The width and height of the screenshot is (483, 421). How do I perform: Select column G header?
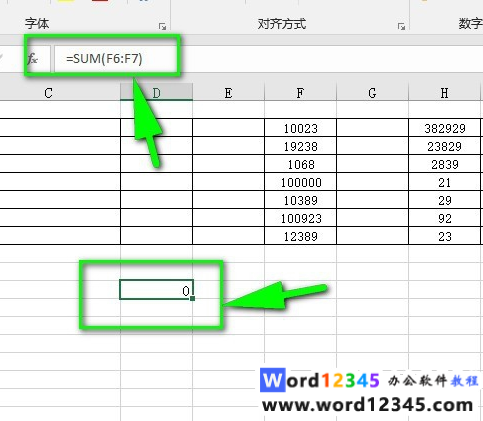tap(372, 93)
